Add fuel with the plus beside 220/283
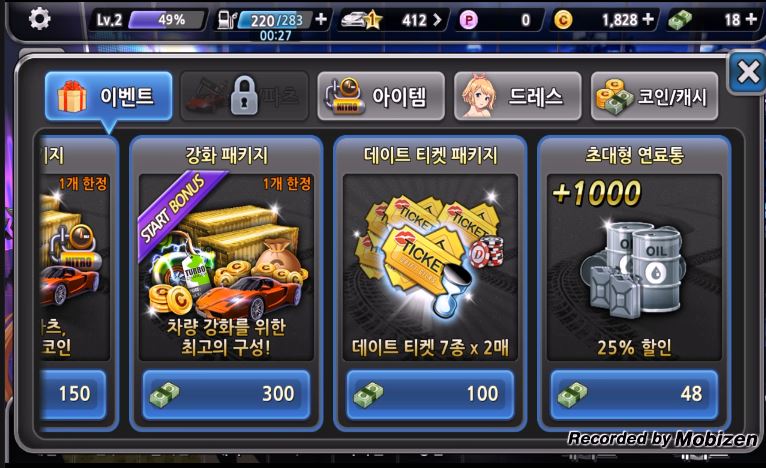Image resolution: width=766 pixels, height=468 pixels. 321,19
